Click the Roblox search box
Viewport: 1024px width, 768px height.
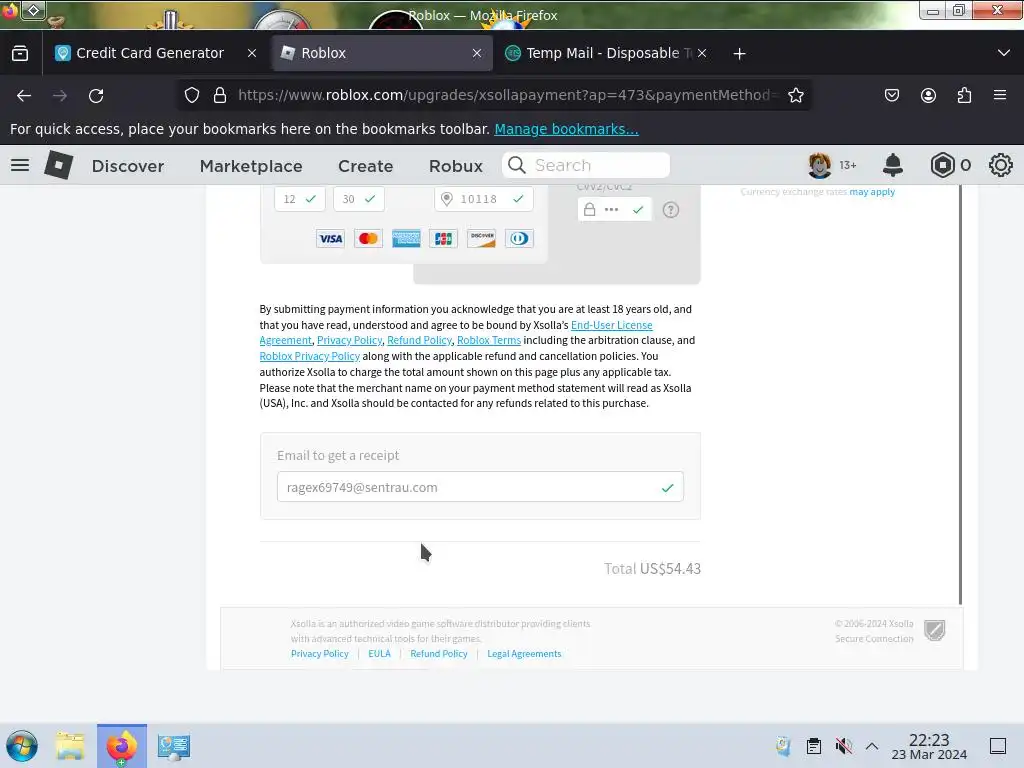point(586,165)
